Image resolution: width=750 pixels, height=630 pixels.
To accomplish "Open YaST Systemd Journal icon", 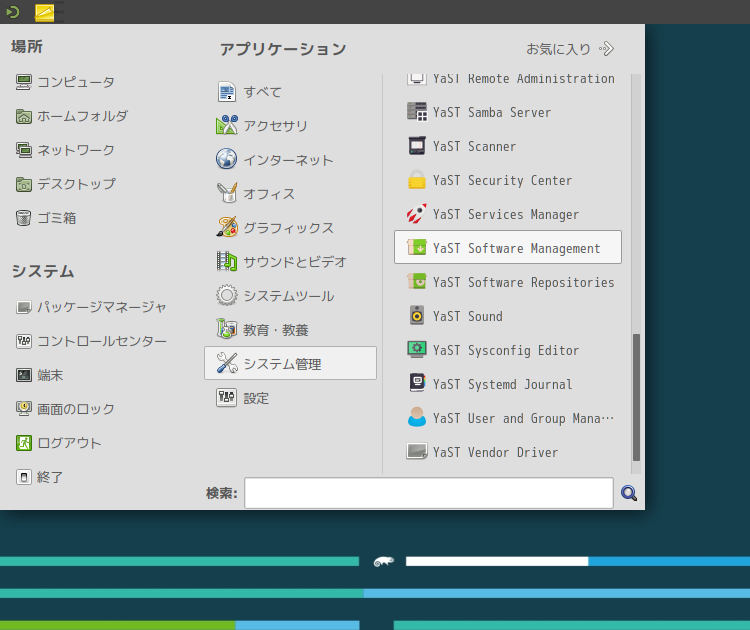I will (x=417, y=384).
